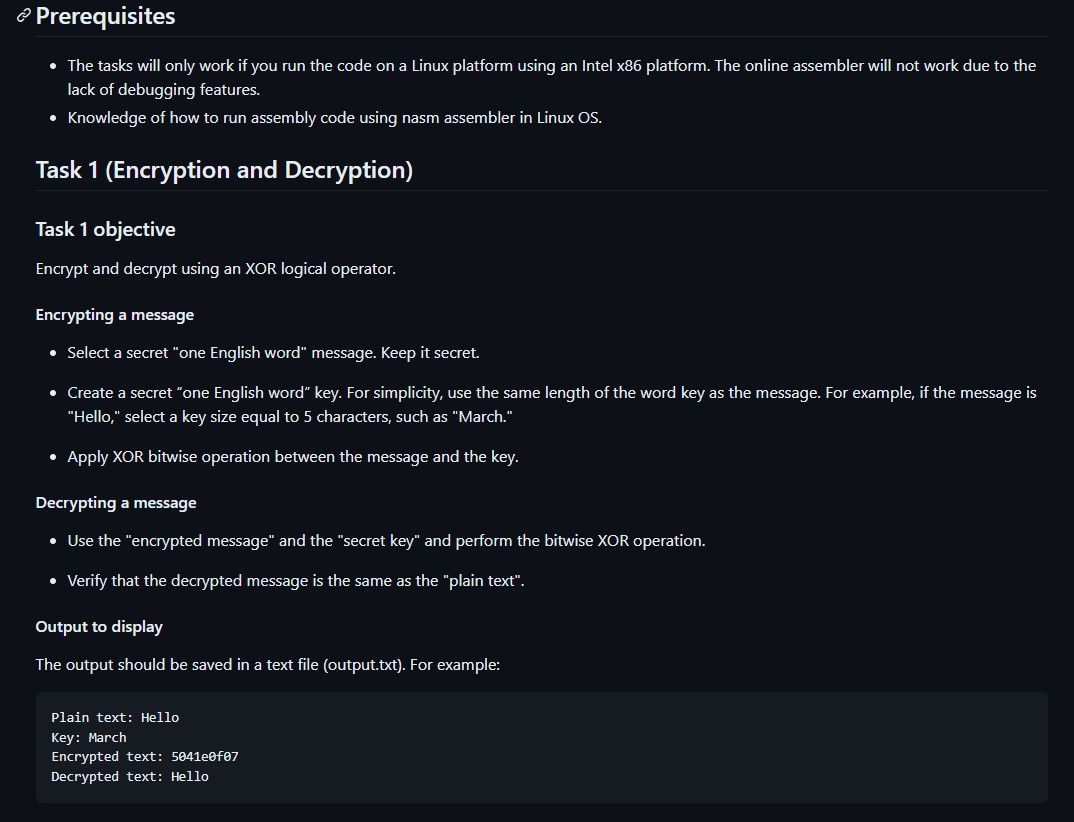Click the Encrypting a message subheading
Screen dimensions: 1074x822
[x=114, y=315]
